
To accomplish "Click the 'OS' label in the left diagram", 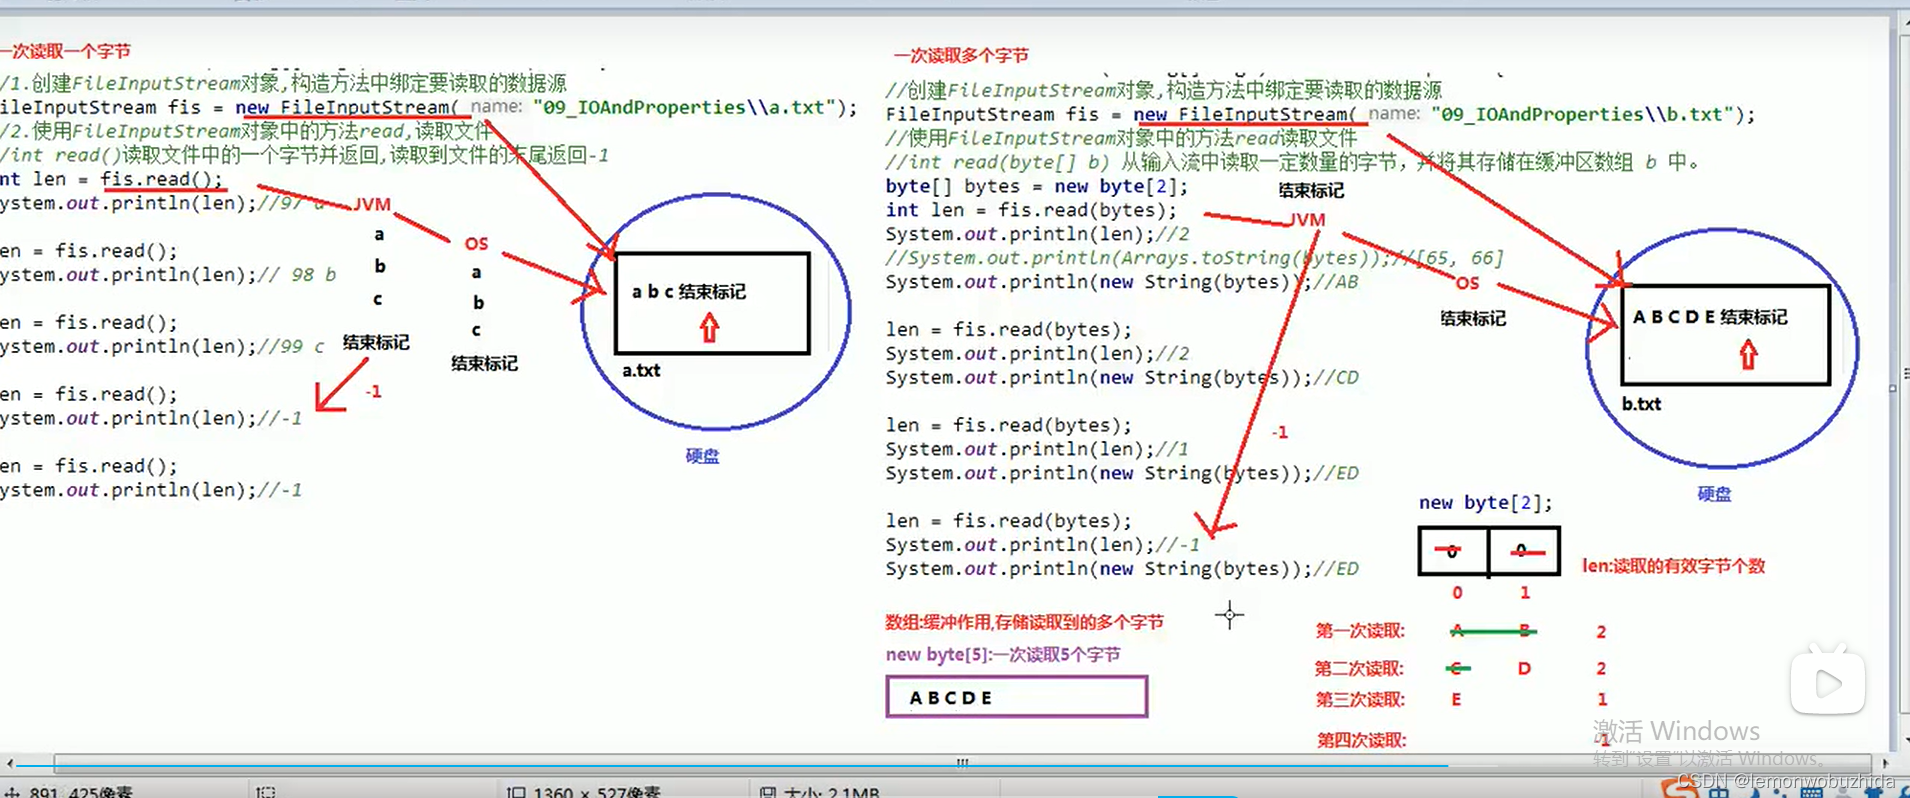I will tap(476, 244).
